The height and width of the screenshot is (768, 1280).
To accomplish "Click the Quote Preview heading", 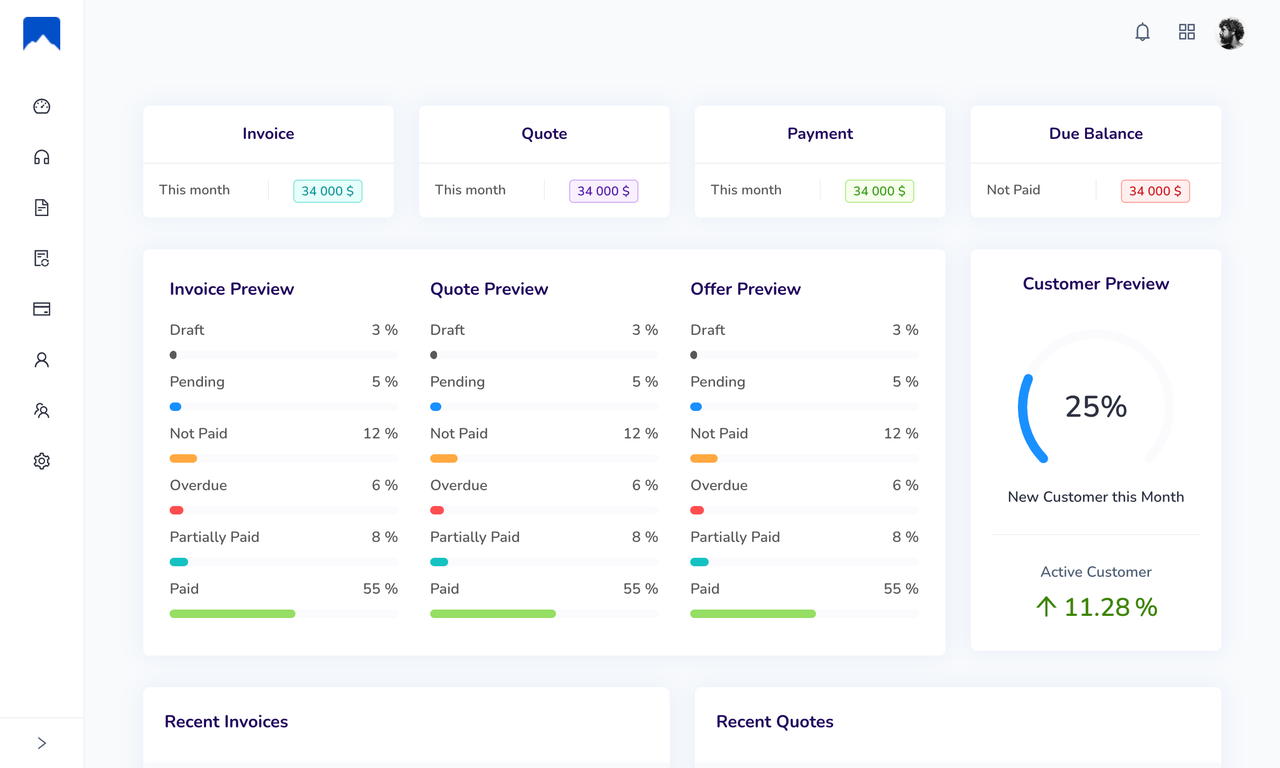I will [489, 289].
